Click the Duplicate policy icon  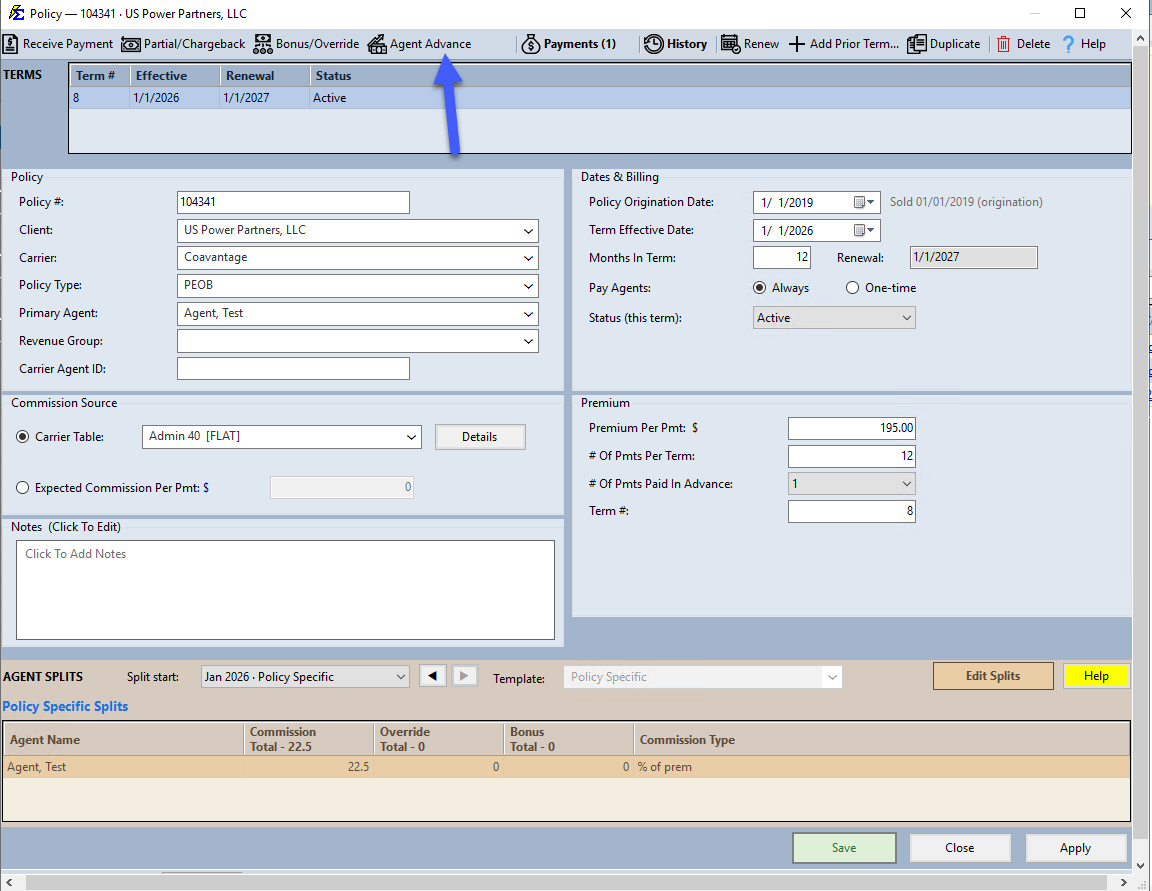pos(916,44)
